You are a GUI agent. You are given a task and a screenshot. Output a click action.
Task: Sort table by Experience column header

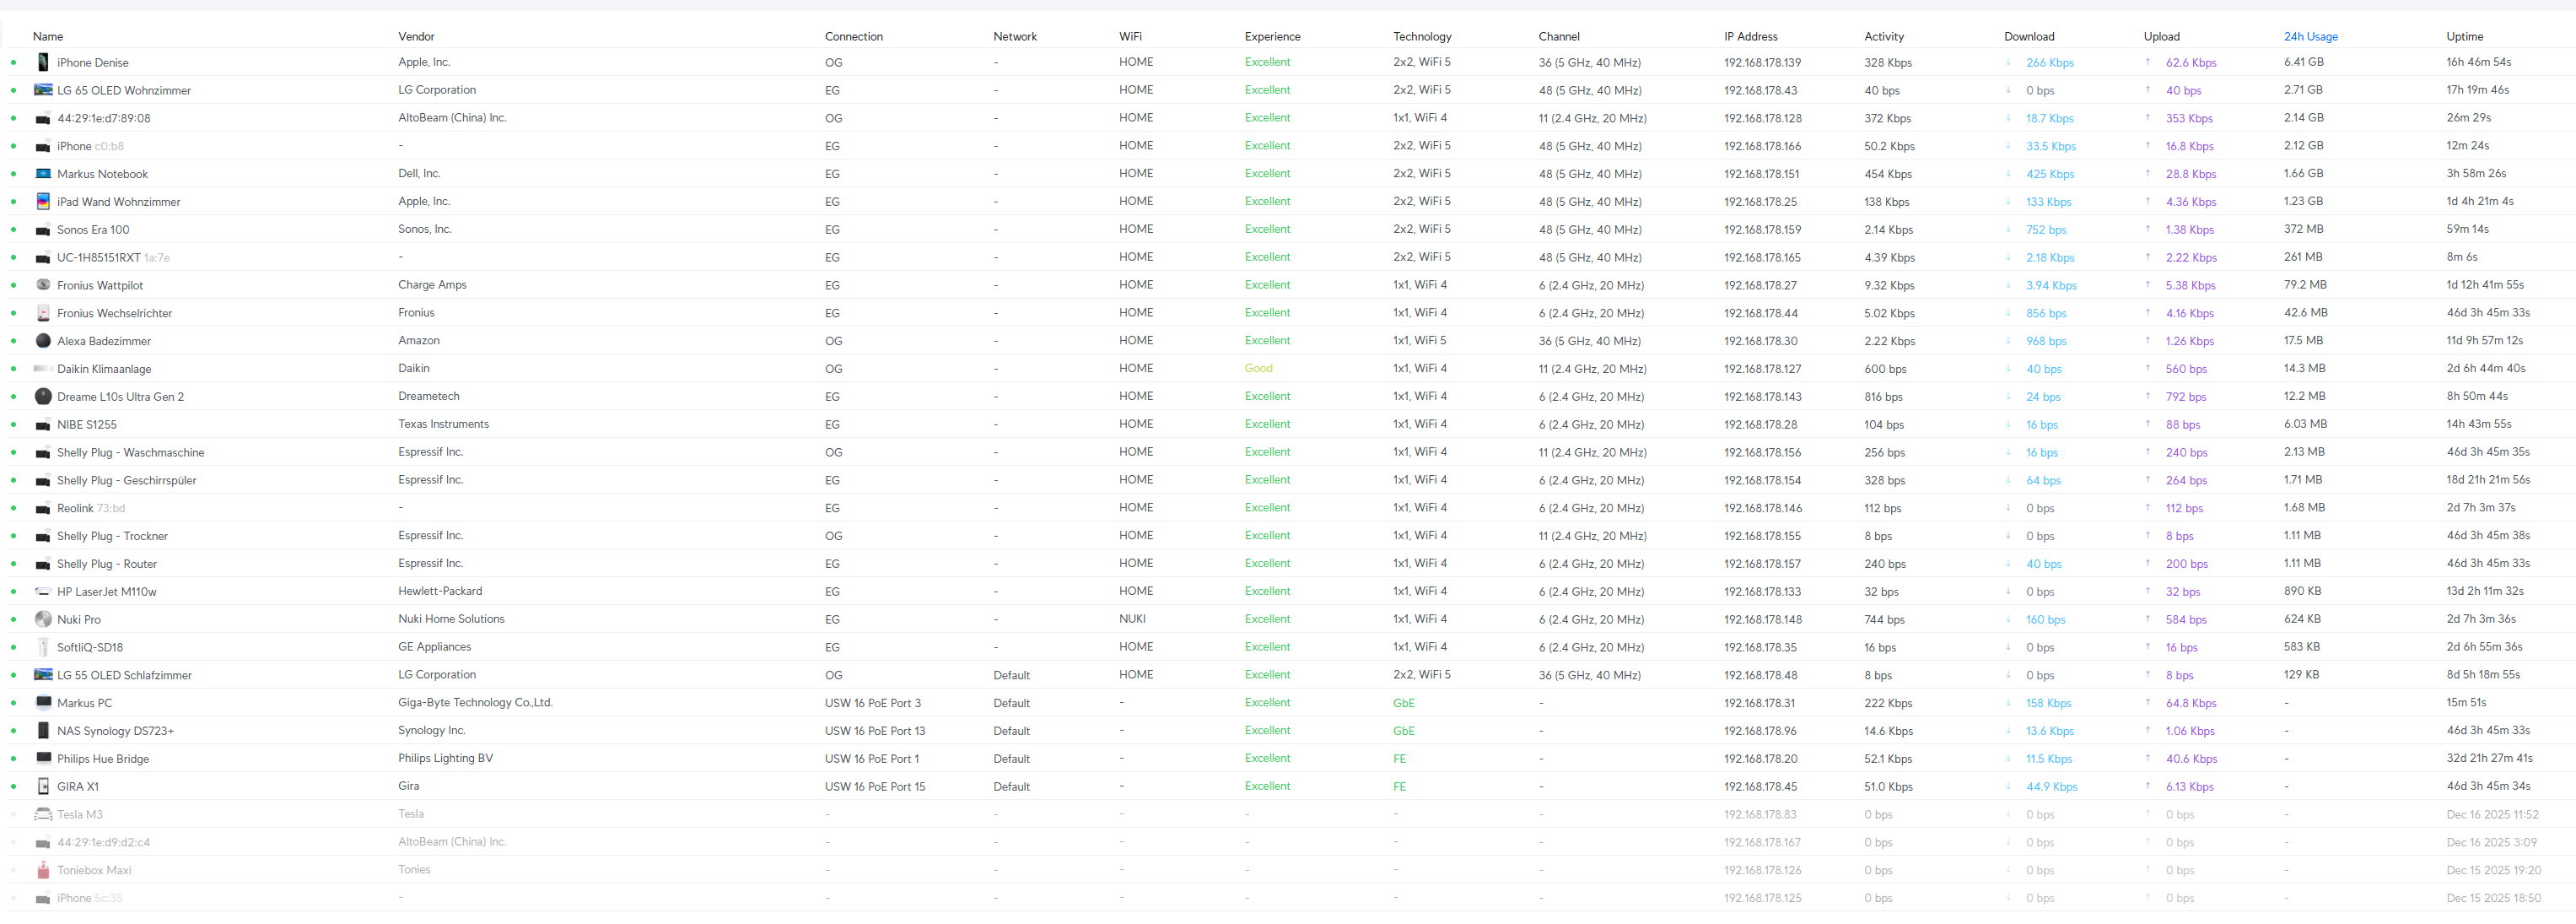point(1272,37)
